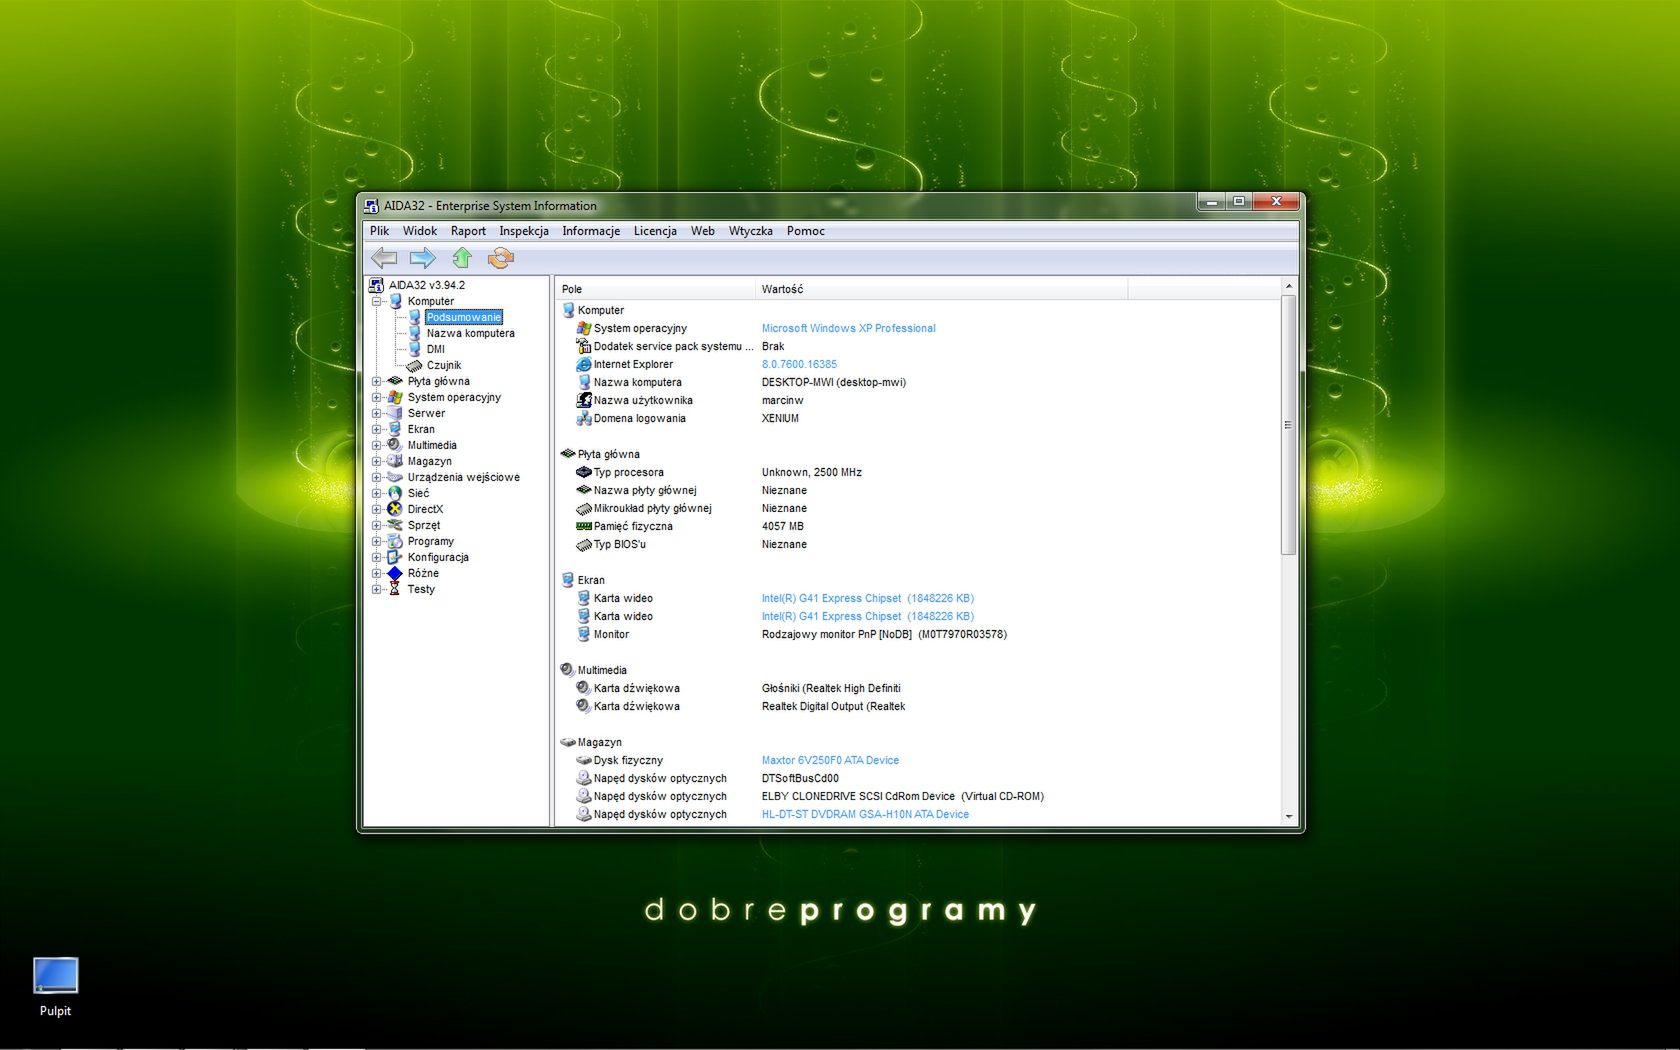Click the Nazwa użytkownika row icon
This screenshot has height=1050, width=1680.
(x=584, y=400)
